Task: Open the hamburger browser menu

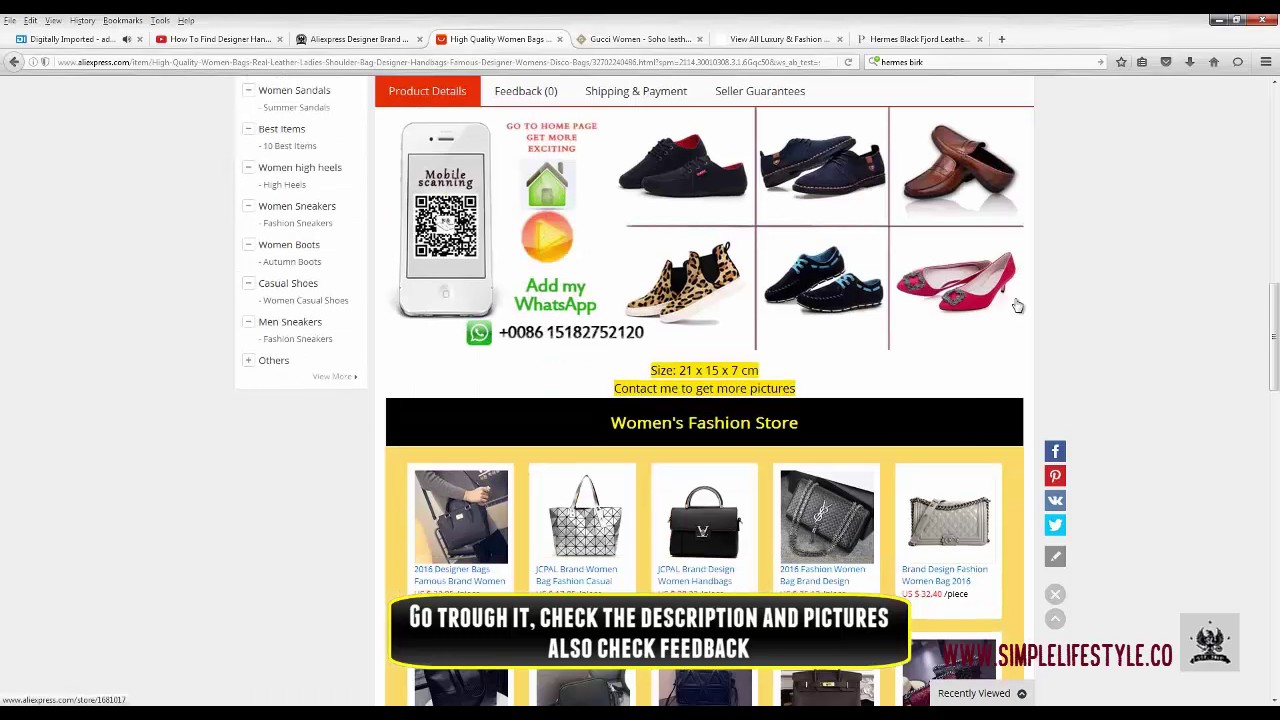Action: click(1266, 62)
